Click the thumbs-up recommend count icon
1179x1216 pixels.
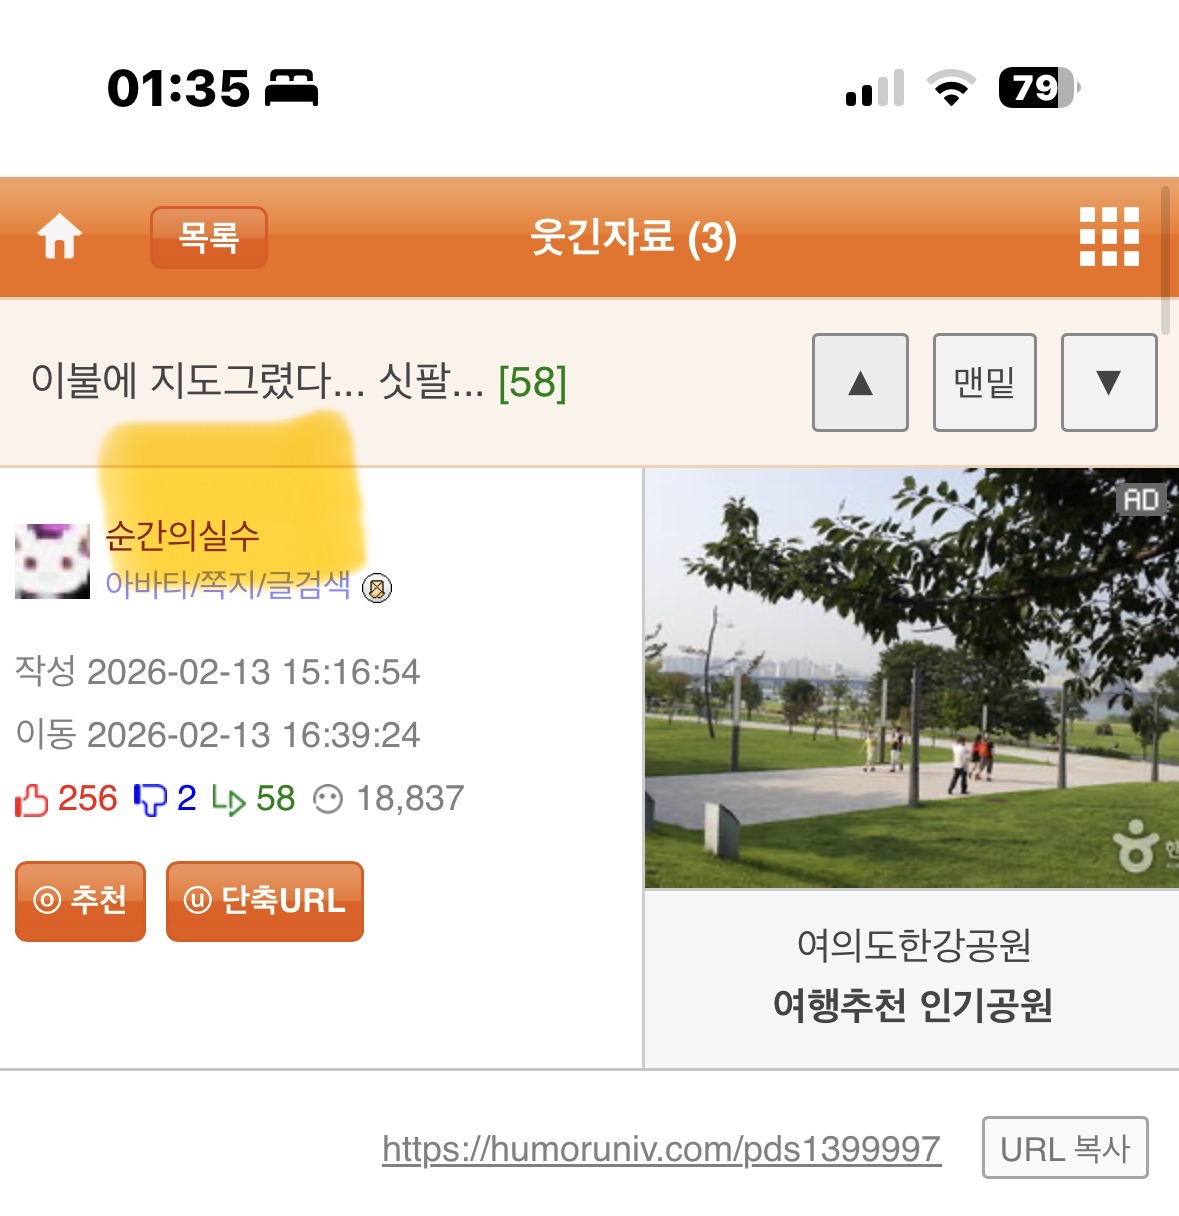pyautogui.click(x=31, y=800)
